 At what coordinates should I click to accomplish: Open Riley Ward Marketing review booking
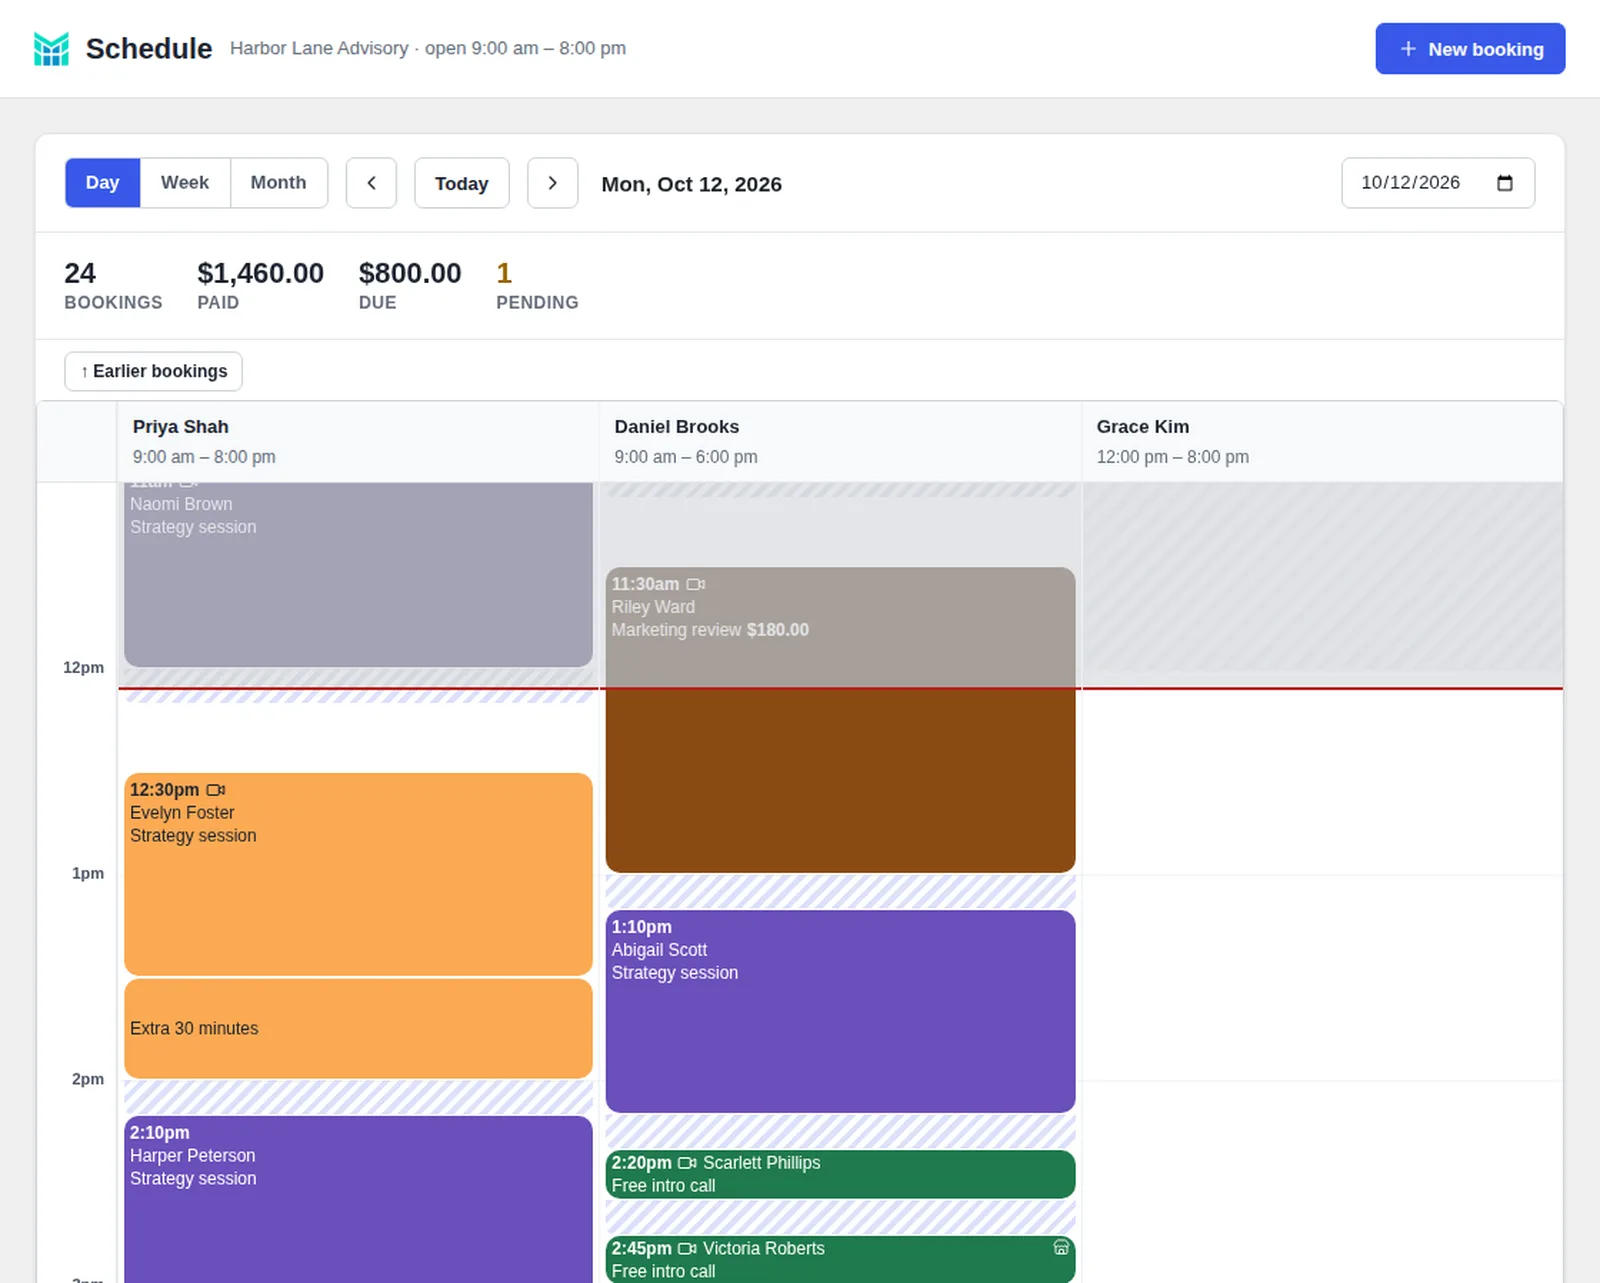[840, 720]
